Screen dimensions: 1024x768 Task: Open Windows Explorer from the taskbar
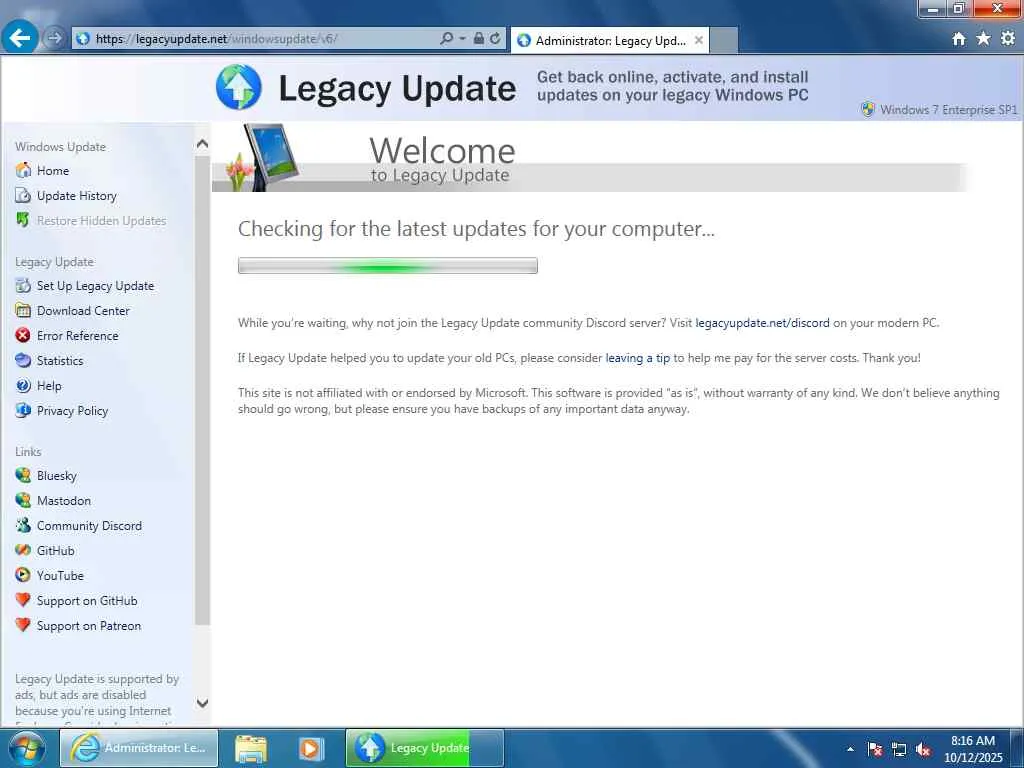[x=251, y=748]
